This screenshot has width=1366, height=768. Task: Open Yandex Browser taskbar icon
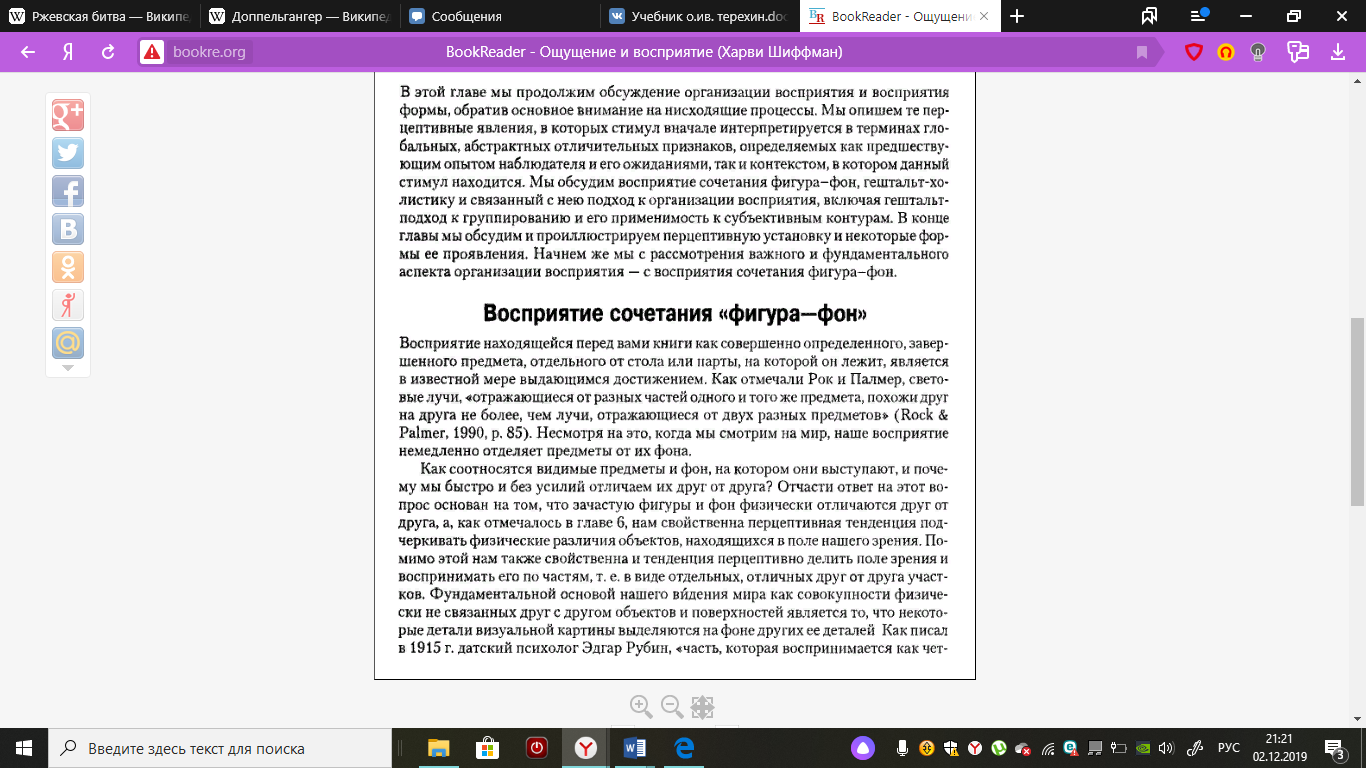coord(585,748)
